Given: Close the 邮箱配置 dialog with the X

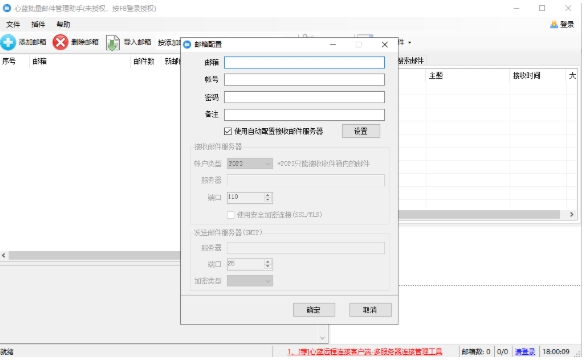Looking at the screenshot, I should (385, 45).
